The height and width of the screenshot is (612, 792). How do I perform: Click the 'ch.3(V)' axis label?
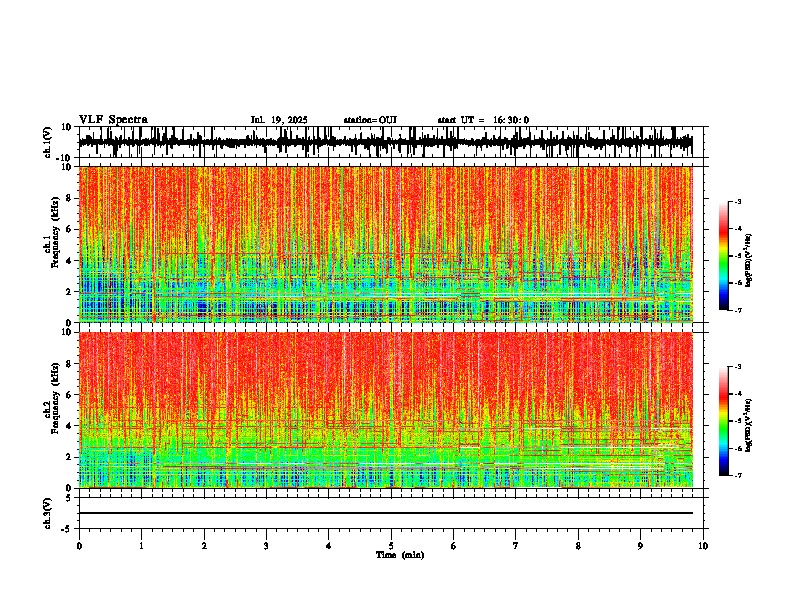(48, 513)
